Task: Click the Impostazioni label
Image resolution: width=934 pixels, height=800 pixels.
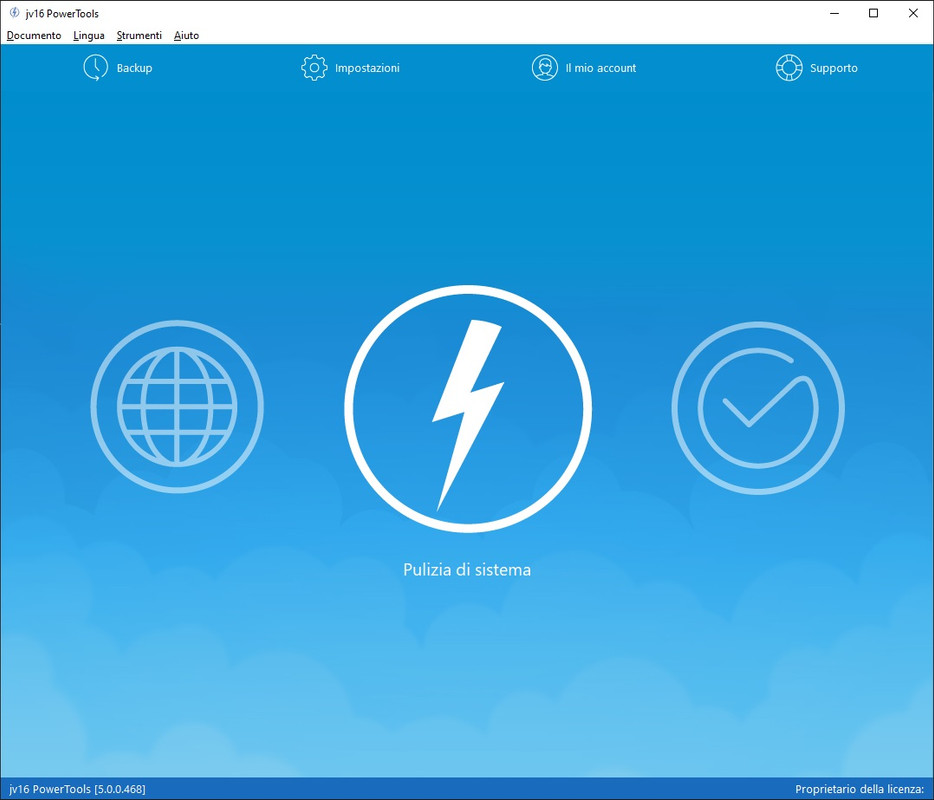Action: pos(367,68)
